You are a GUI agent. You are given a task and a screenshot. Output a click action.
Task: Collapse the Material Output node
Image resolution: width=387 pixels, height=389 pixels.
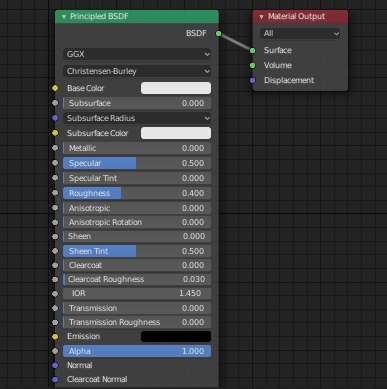pyautogui.click(x=261, y=17)
